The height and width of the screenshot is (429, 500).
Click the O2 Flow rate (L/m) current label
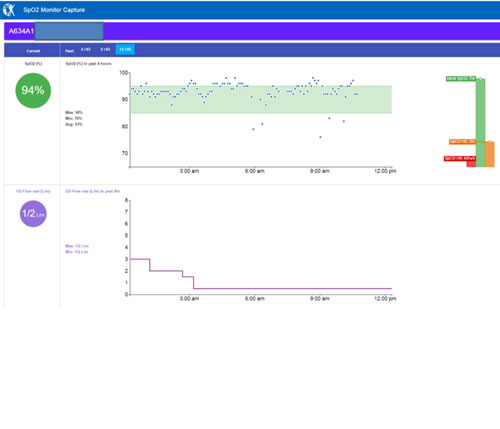tap(33, 191)
